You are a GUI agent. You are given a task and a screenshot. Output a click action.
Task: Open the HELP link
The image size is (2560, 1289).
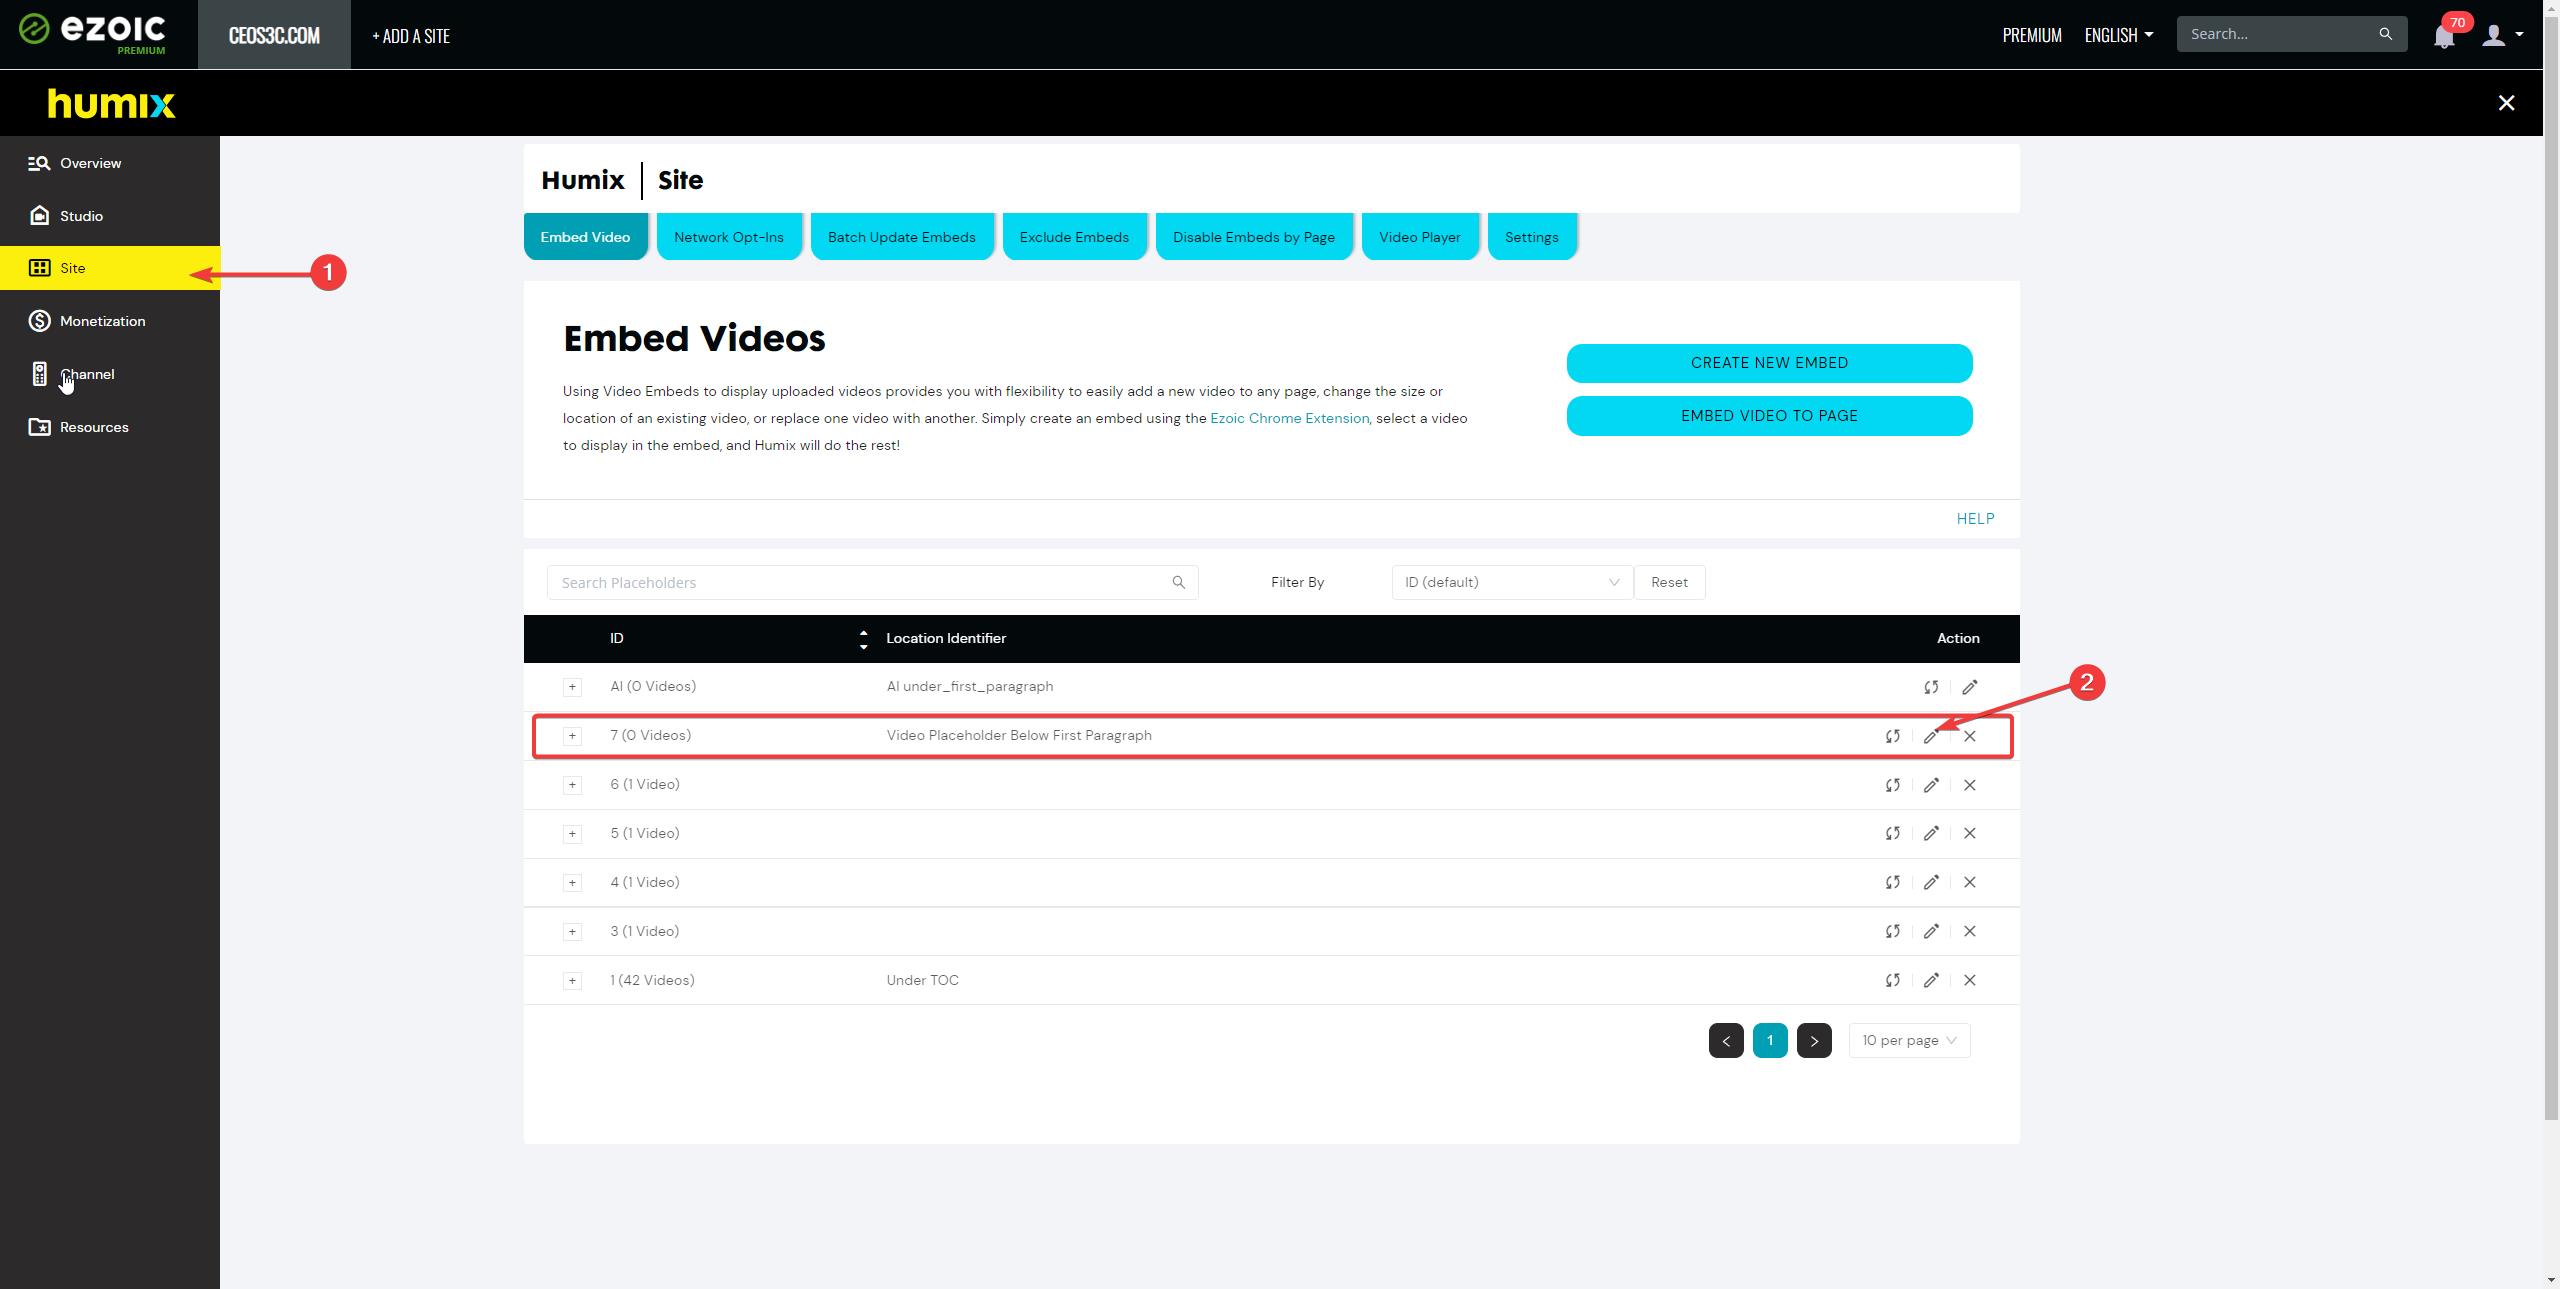coord(1975,519)
